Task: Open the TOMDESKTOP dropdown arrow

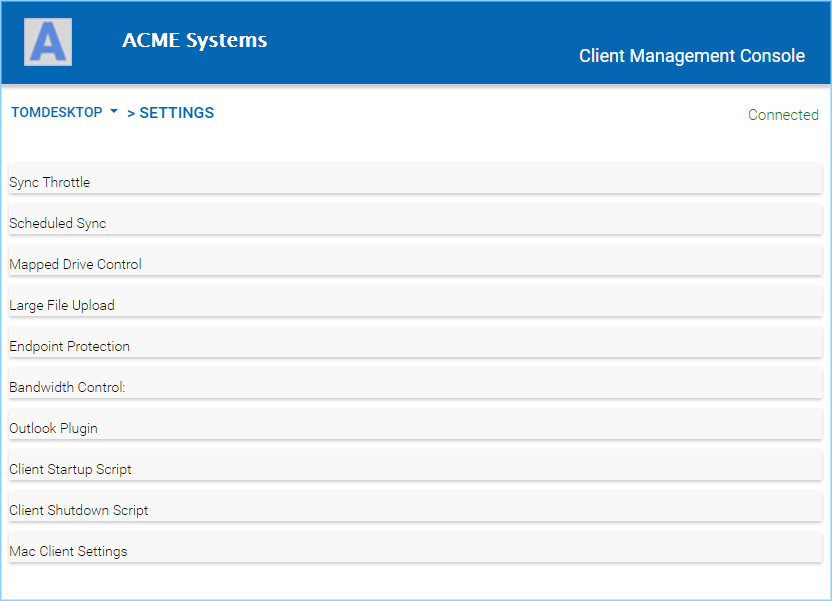Action: click(x=114, y=111)
